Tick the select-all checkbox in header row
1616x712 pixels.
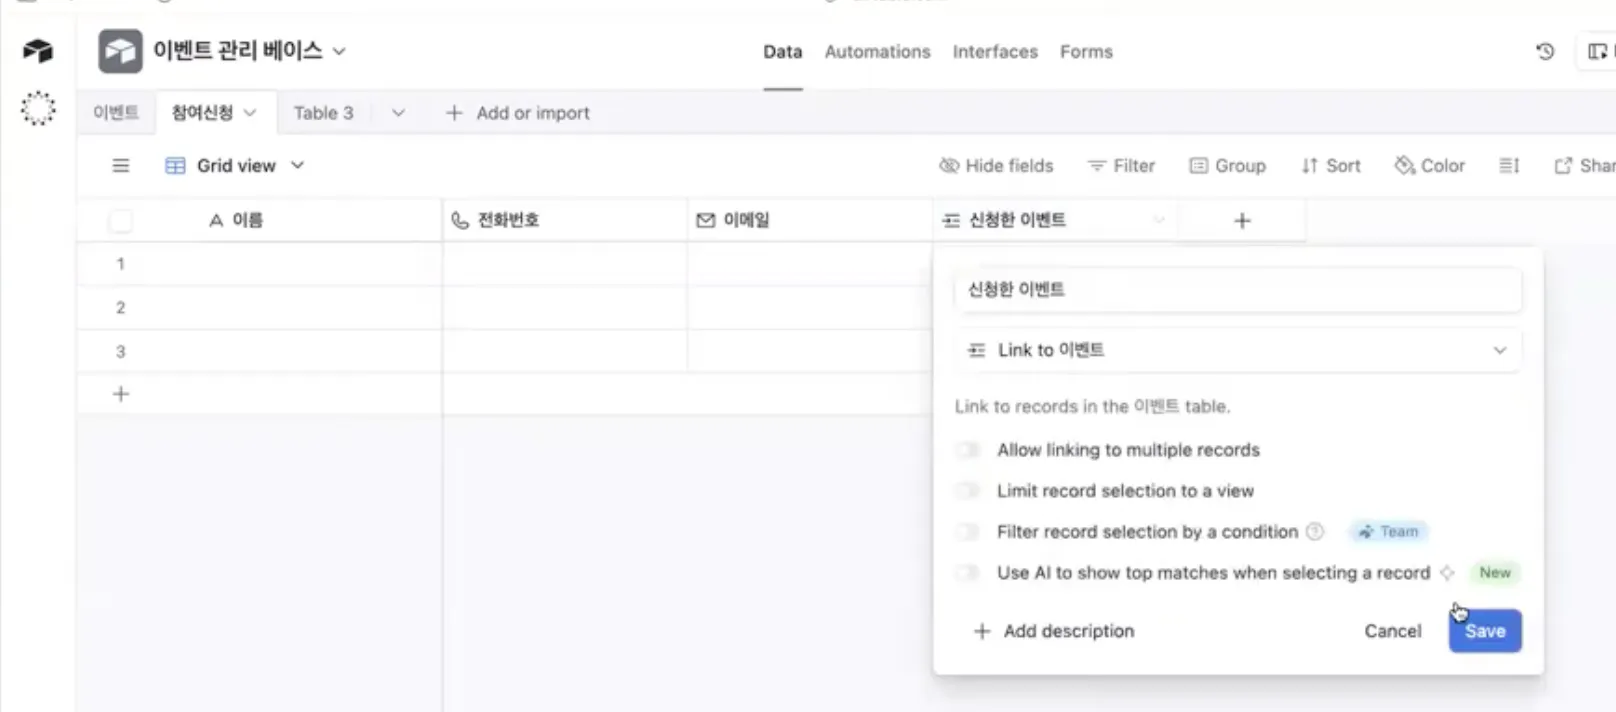[121, 221]
